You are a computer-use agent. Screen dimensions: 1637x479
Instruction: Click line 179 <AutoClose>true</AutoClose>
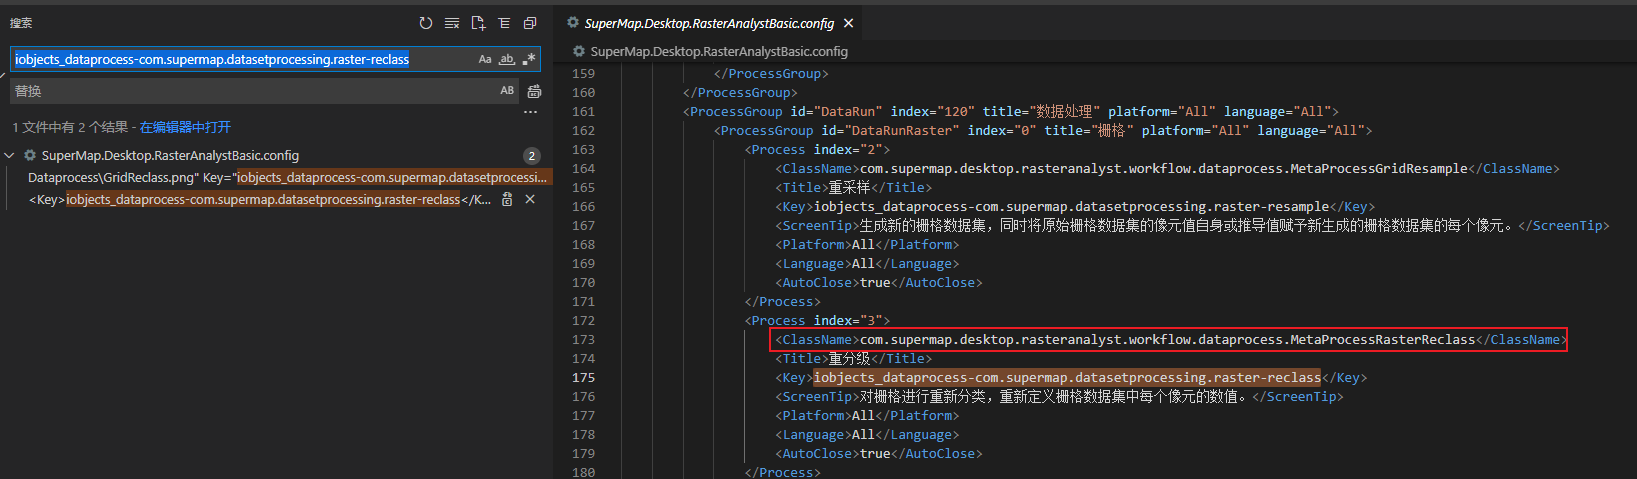[x=879, y=453]
